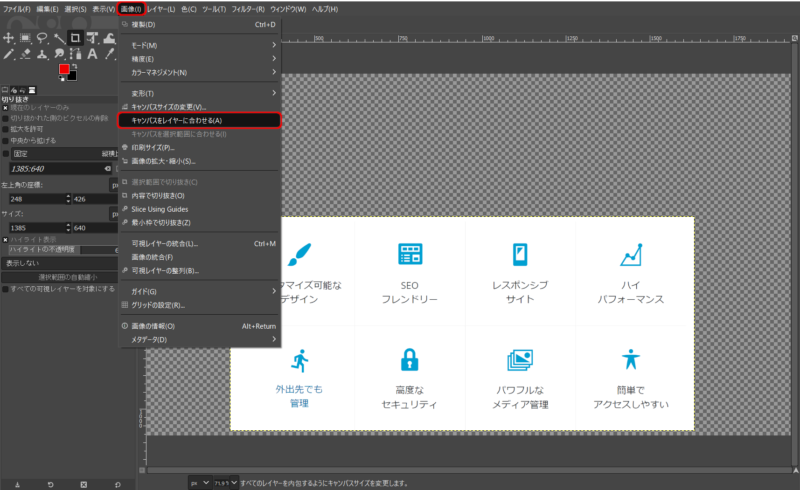Screen dimensions: 800x490
Task: Select the Move tool in toolbox
Action: (x=9, y=38)
